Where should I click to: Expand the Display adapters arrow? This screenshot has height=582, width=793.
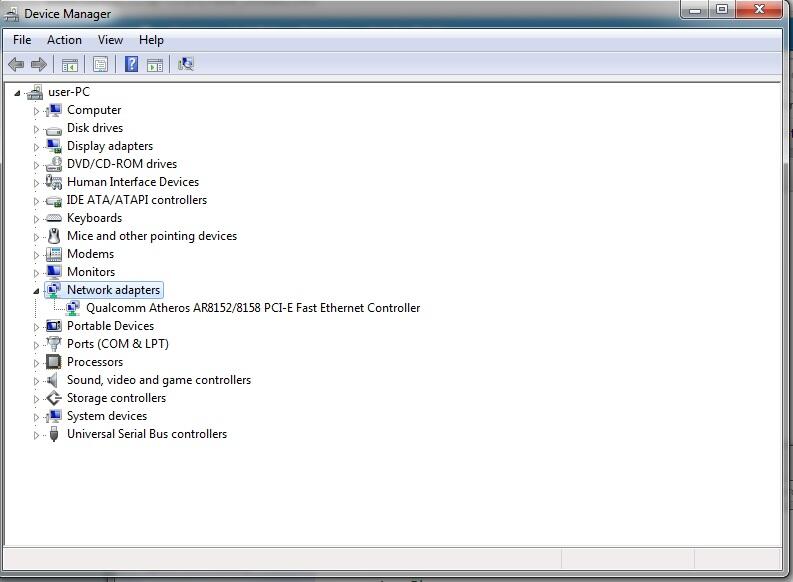(36, 147)
